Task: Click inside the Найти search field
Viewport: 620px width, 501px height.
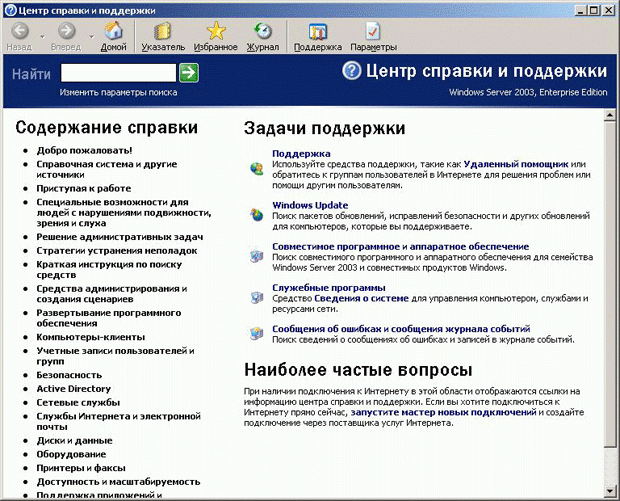Action: (118, 73)
